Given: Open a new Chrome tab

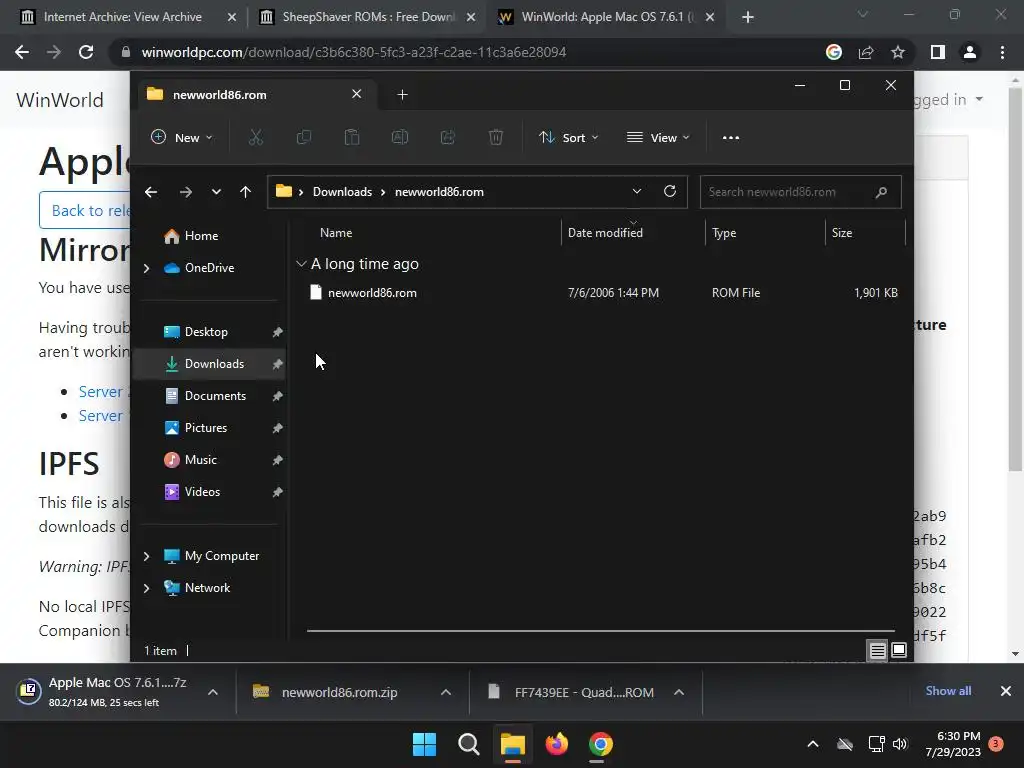Looking at the screenshot, I should pos(748,18).
